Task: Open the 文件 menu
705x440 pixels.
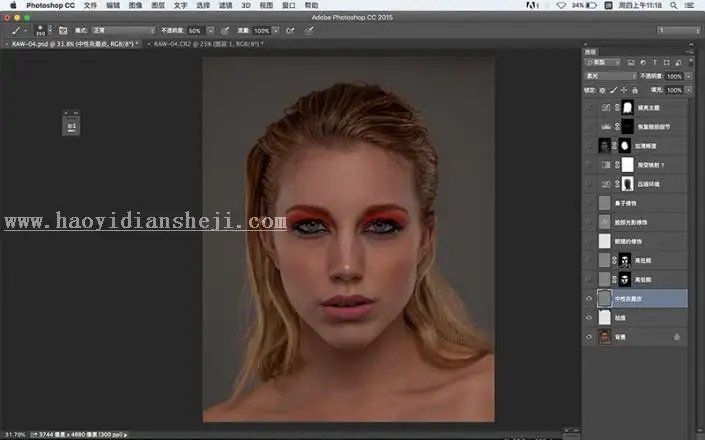Action: pos(90,5)
